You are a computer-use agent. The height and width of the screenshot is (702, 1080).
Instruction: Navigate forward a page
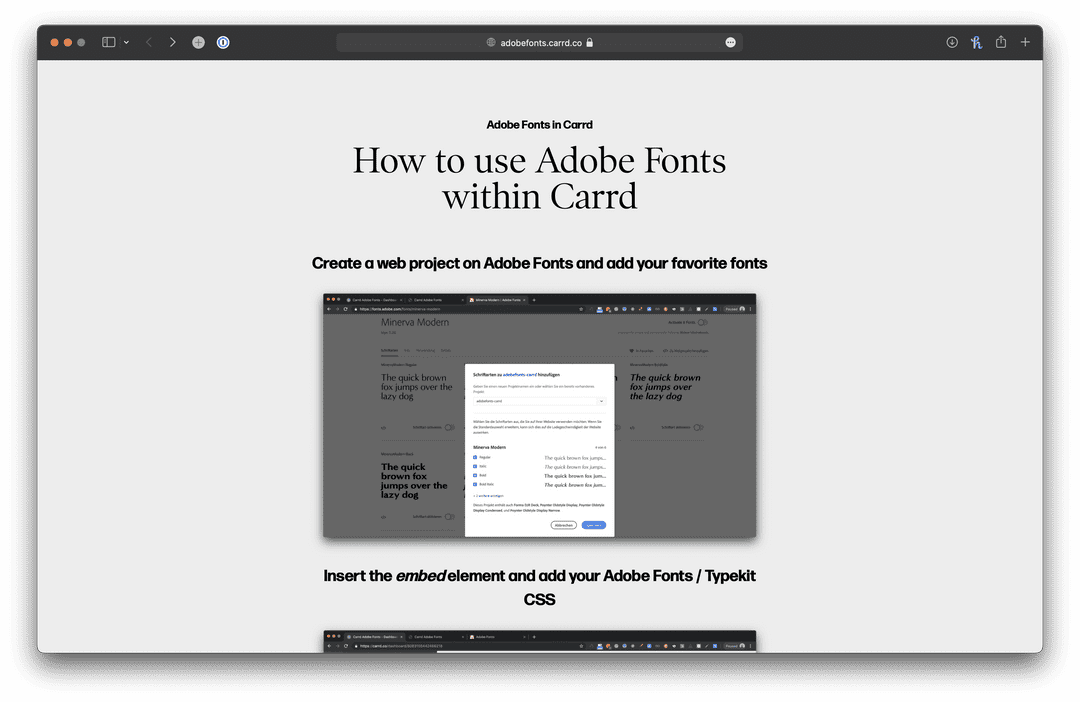tap(172, 42)
